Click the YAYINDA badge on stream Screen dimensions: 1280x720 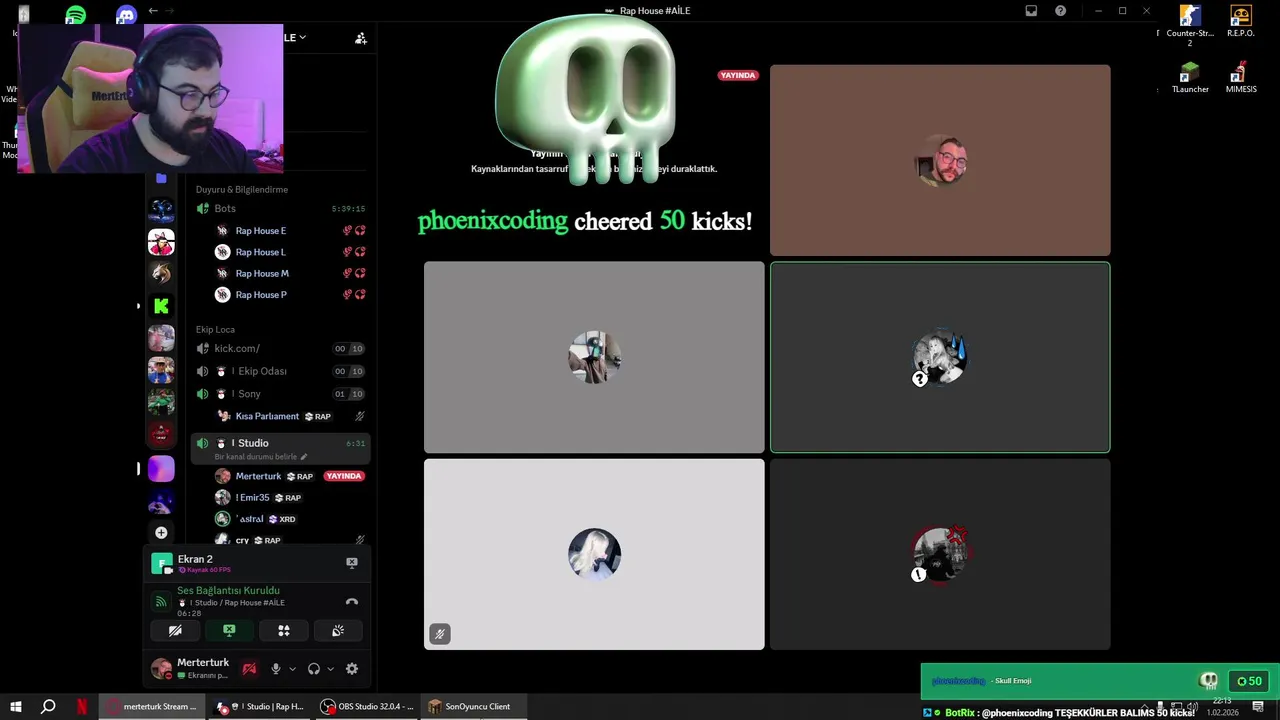[x=738, y=75]
